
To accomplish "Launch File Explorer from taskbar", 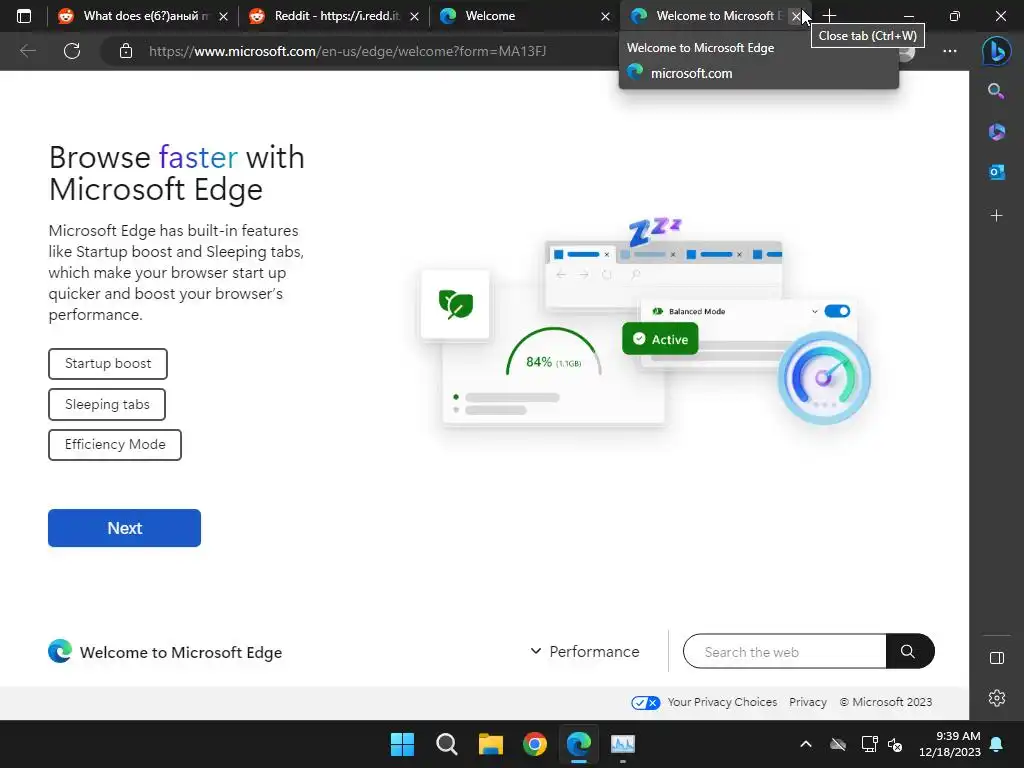I will click(x=490, y=744).
